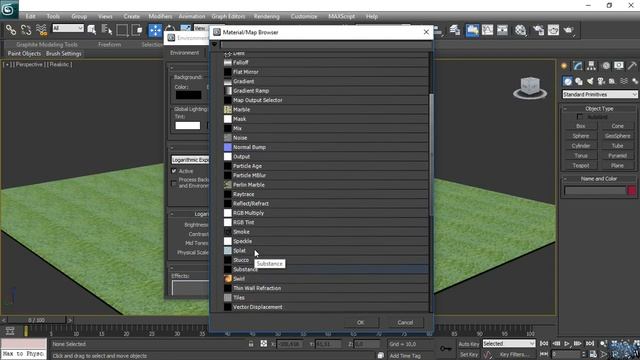This screenshot has width=640, height=360.
Task: Click the Select Object tool icon
Action: pyautogui.click(x=92, y=30)
